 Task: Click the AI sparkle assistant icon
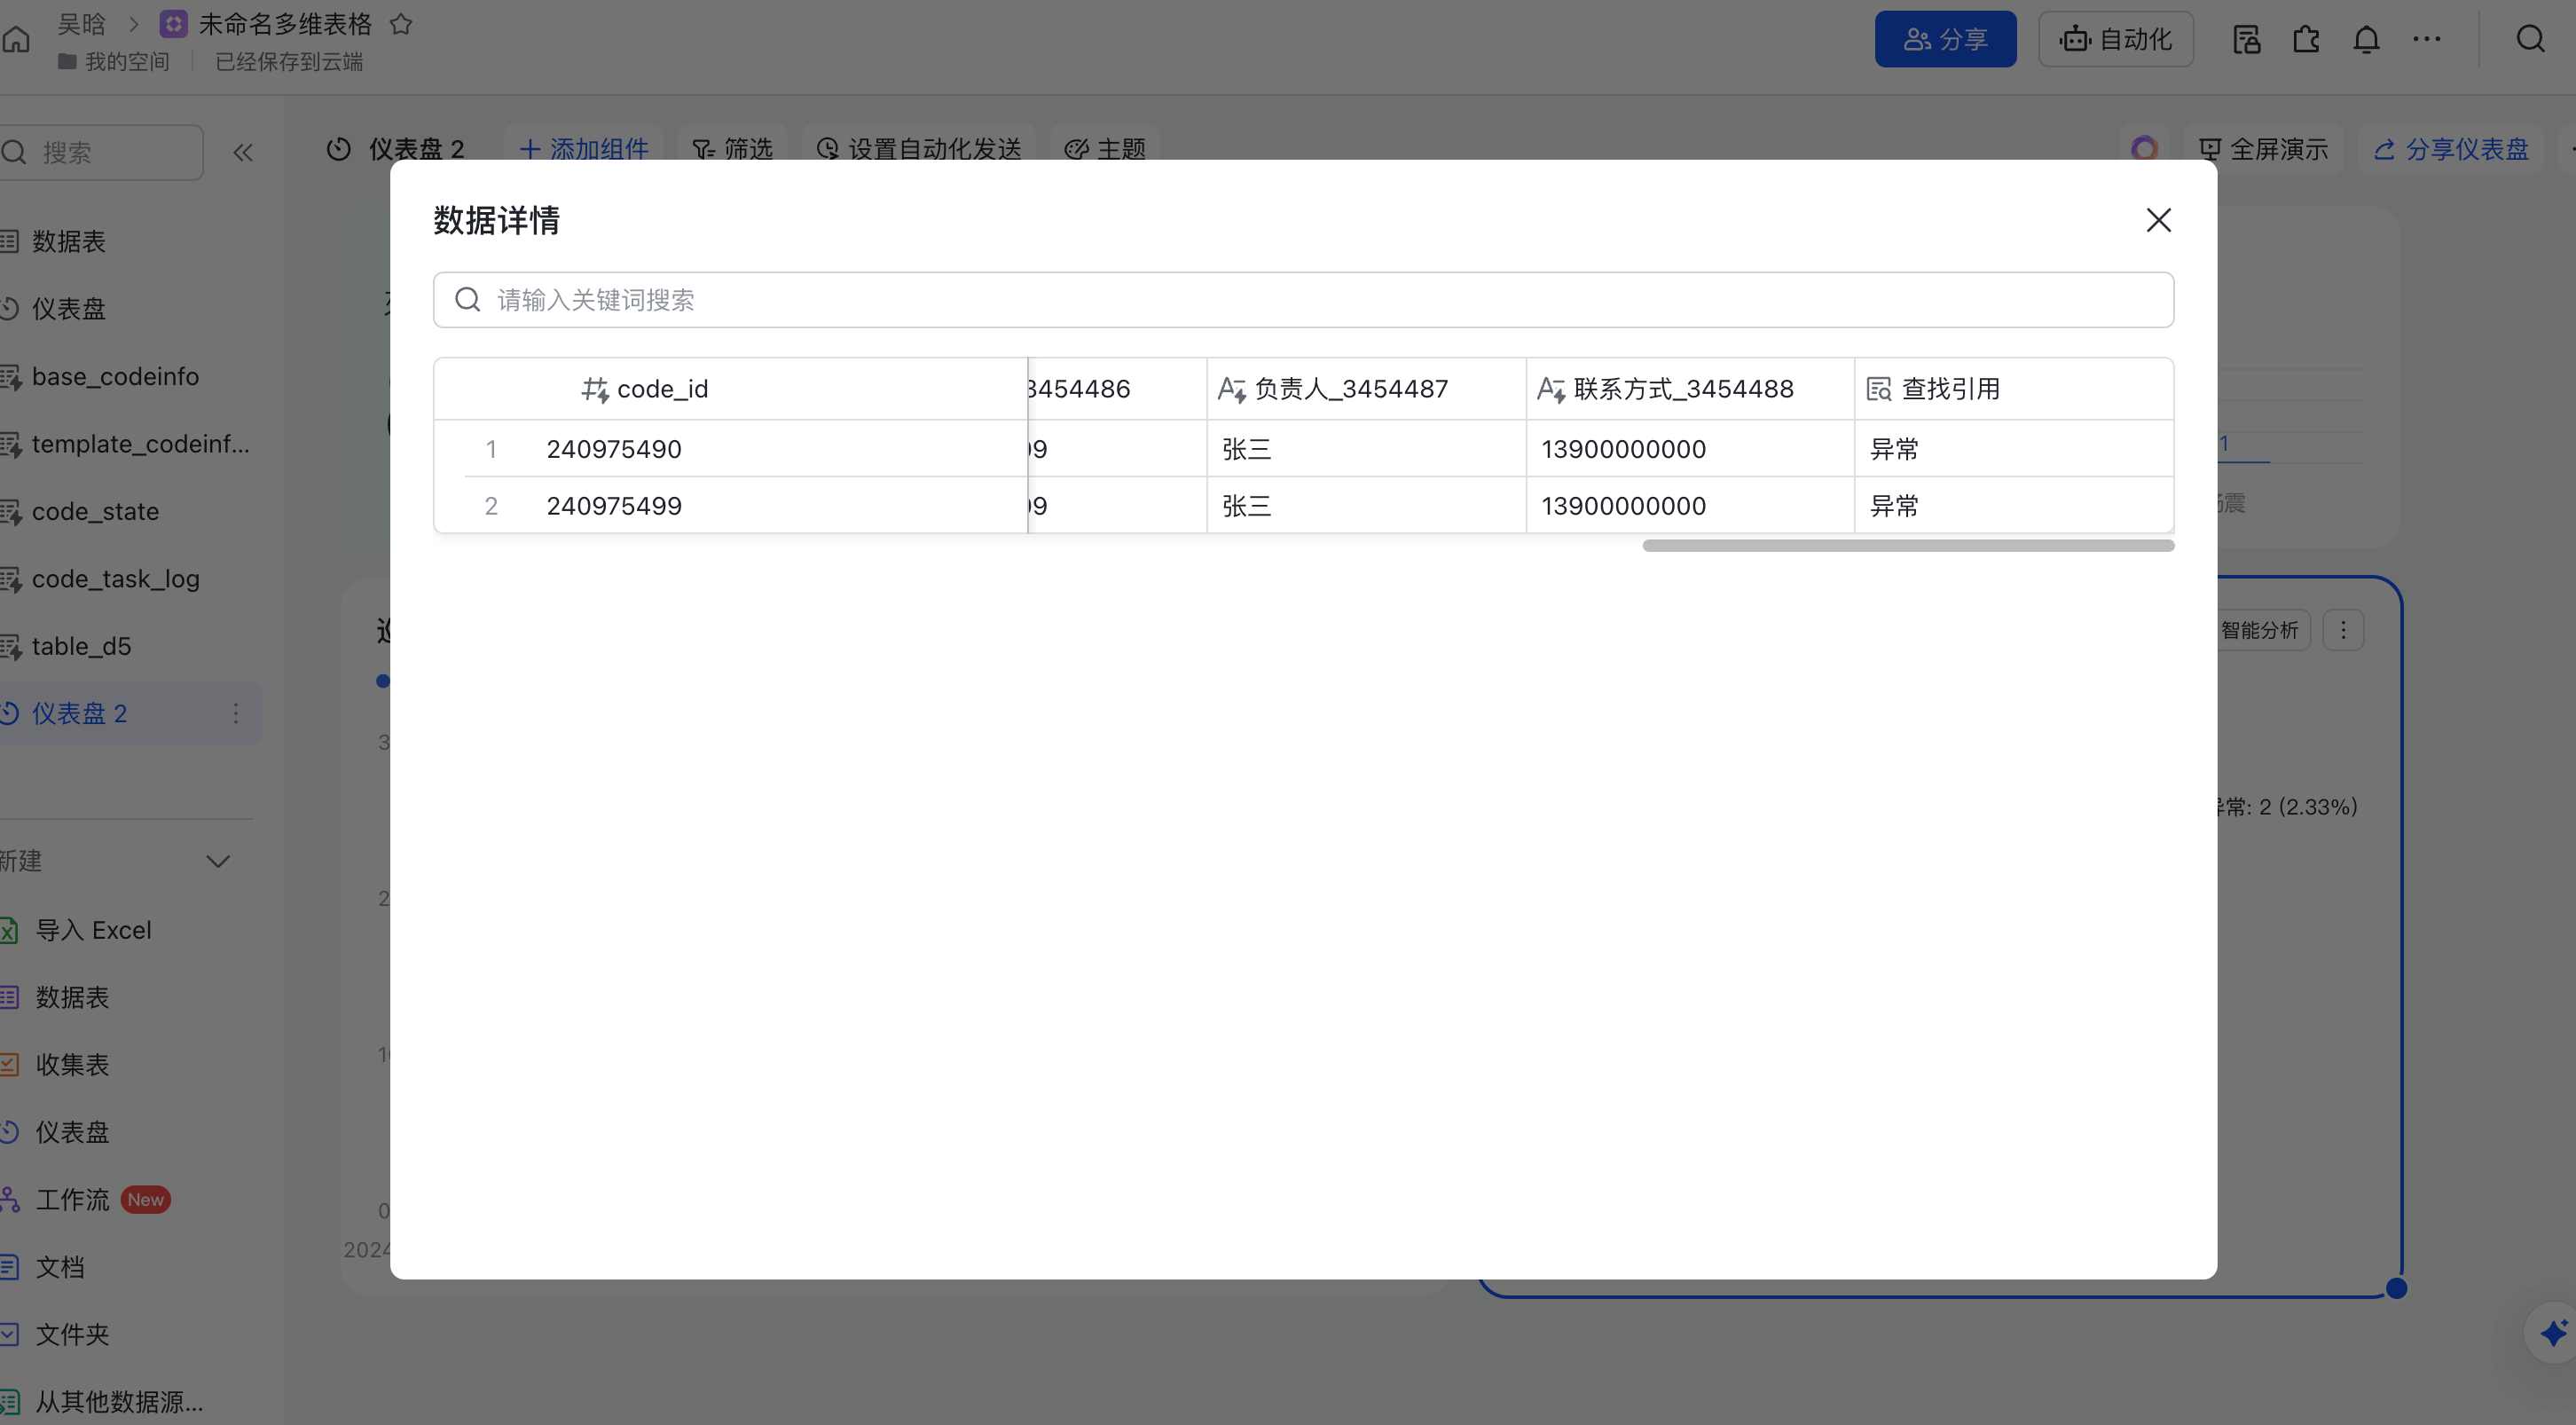pyautogui.click(x=2553, y=1333)
